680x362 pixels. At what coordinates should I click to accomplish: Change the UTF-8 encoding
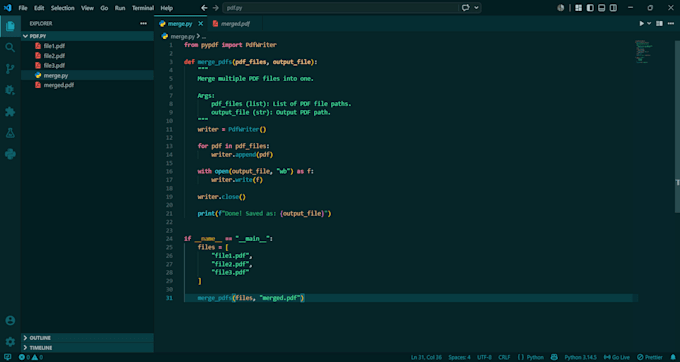(x=484, y=357)
